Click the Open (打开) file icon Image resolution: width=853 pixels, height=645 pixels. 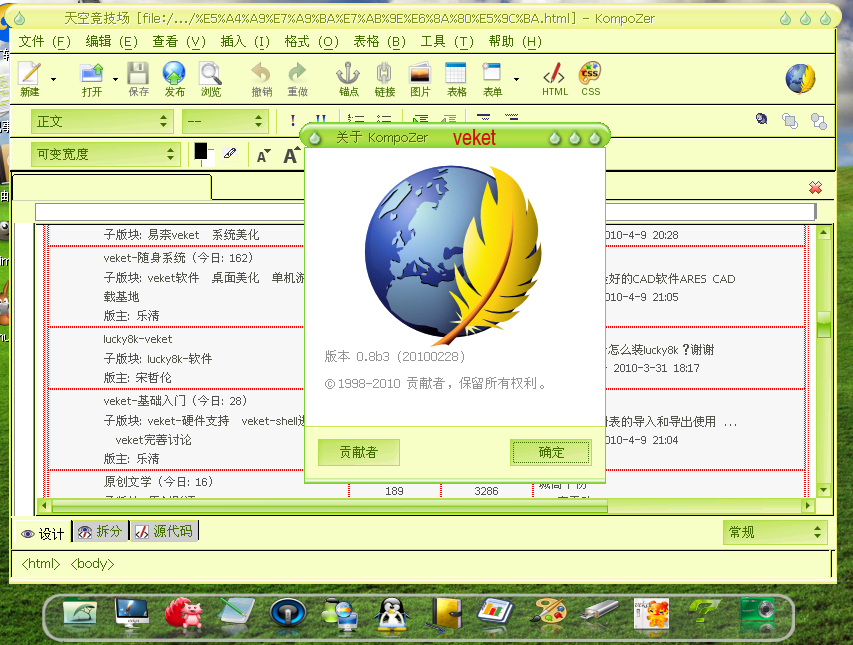coord(91,73)
